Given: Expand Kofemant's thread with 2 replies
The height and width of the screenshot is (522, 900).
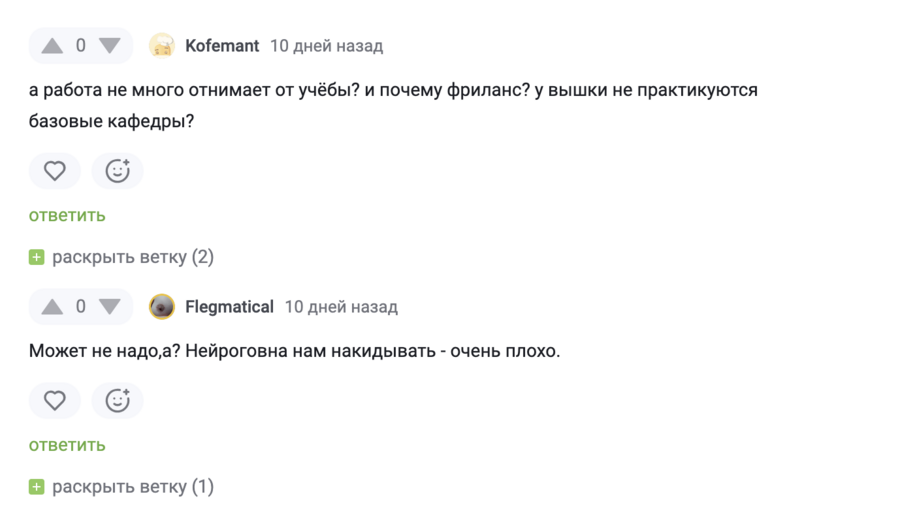Looking at the screenshot, I should 133,257.
